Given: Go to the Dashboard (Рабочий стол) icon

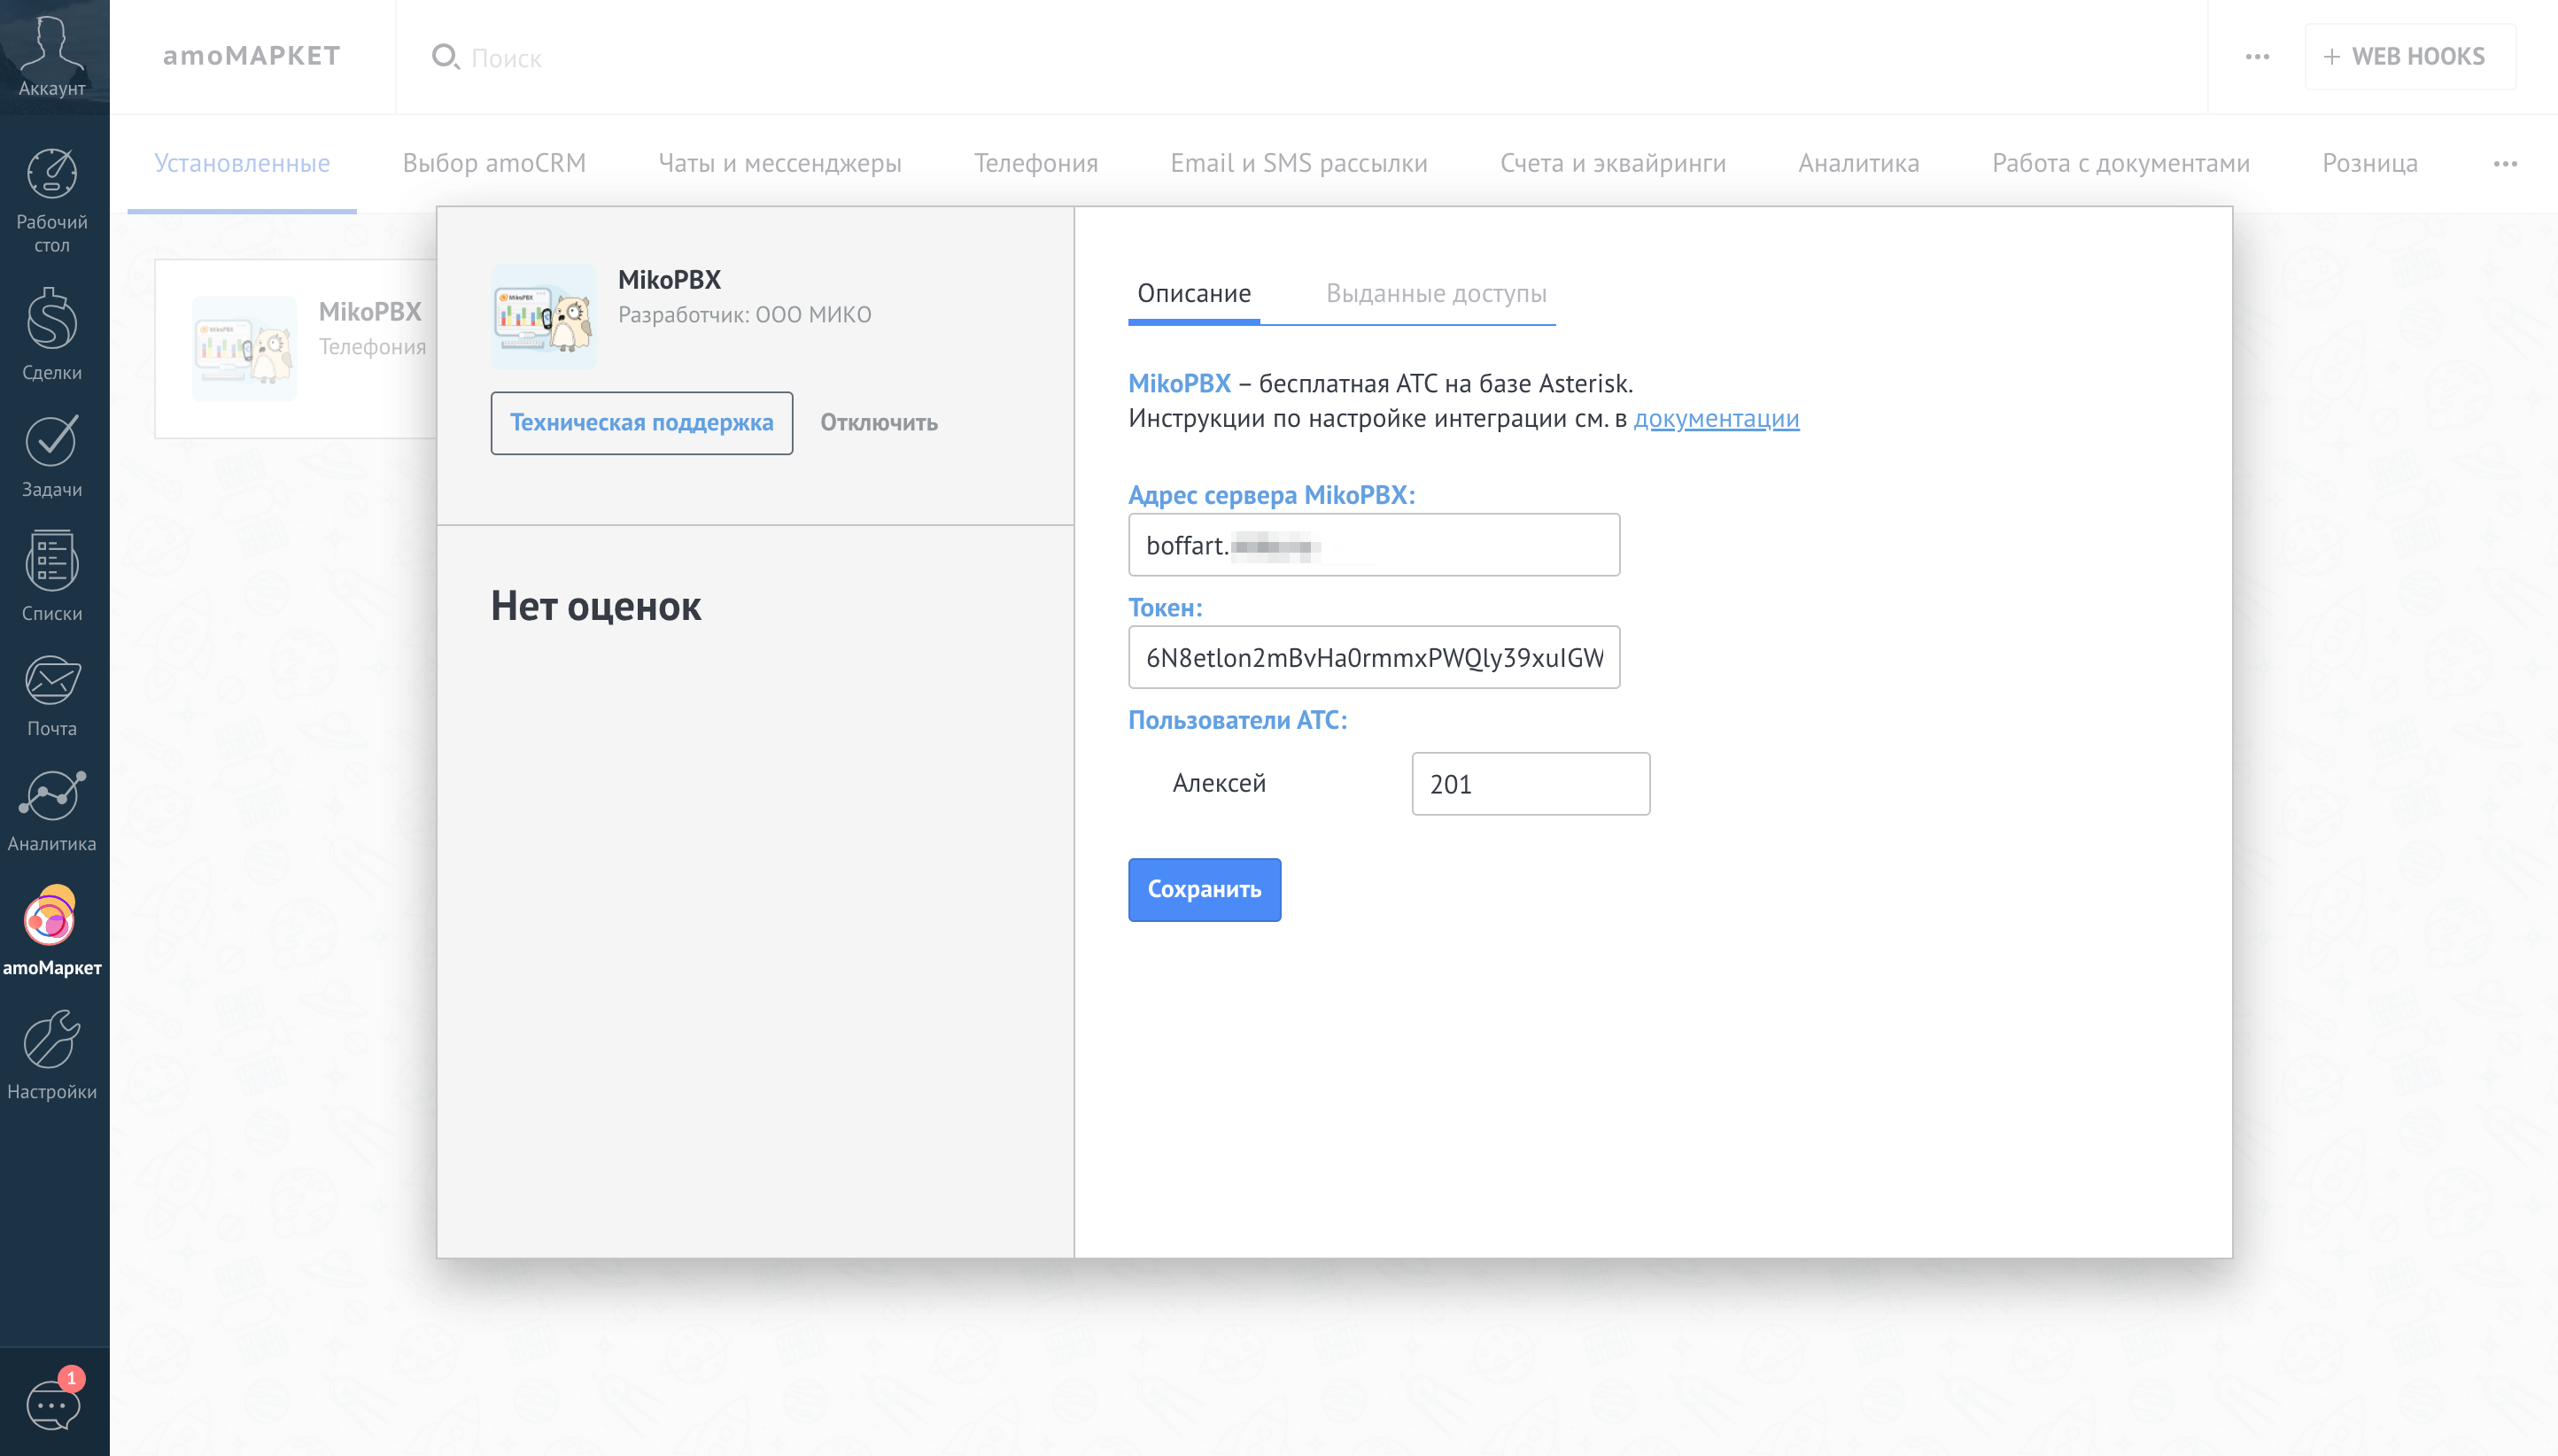Looking at the screenshot, I should coord(52,175).
